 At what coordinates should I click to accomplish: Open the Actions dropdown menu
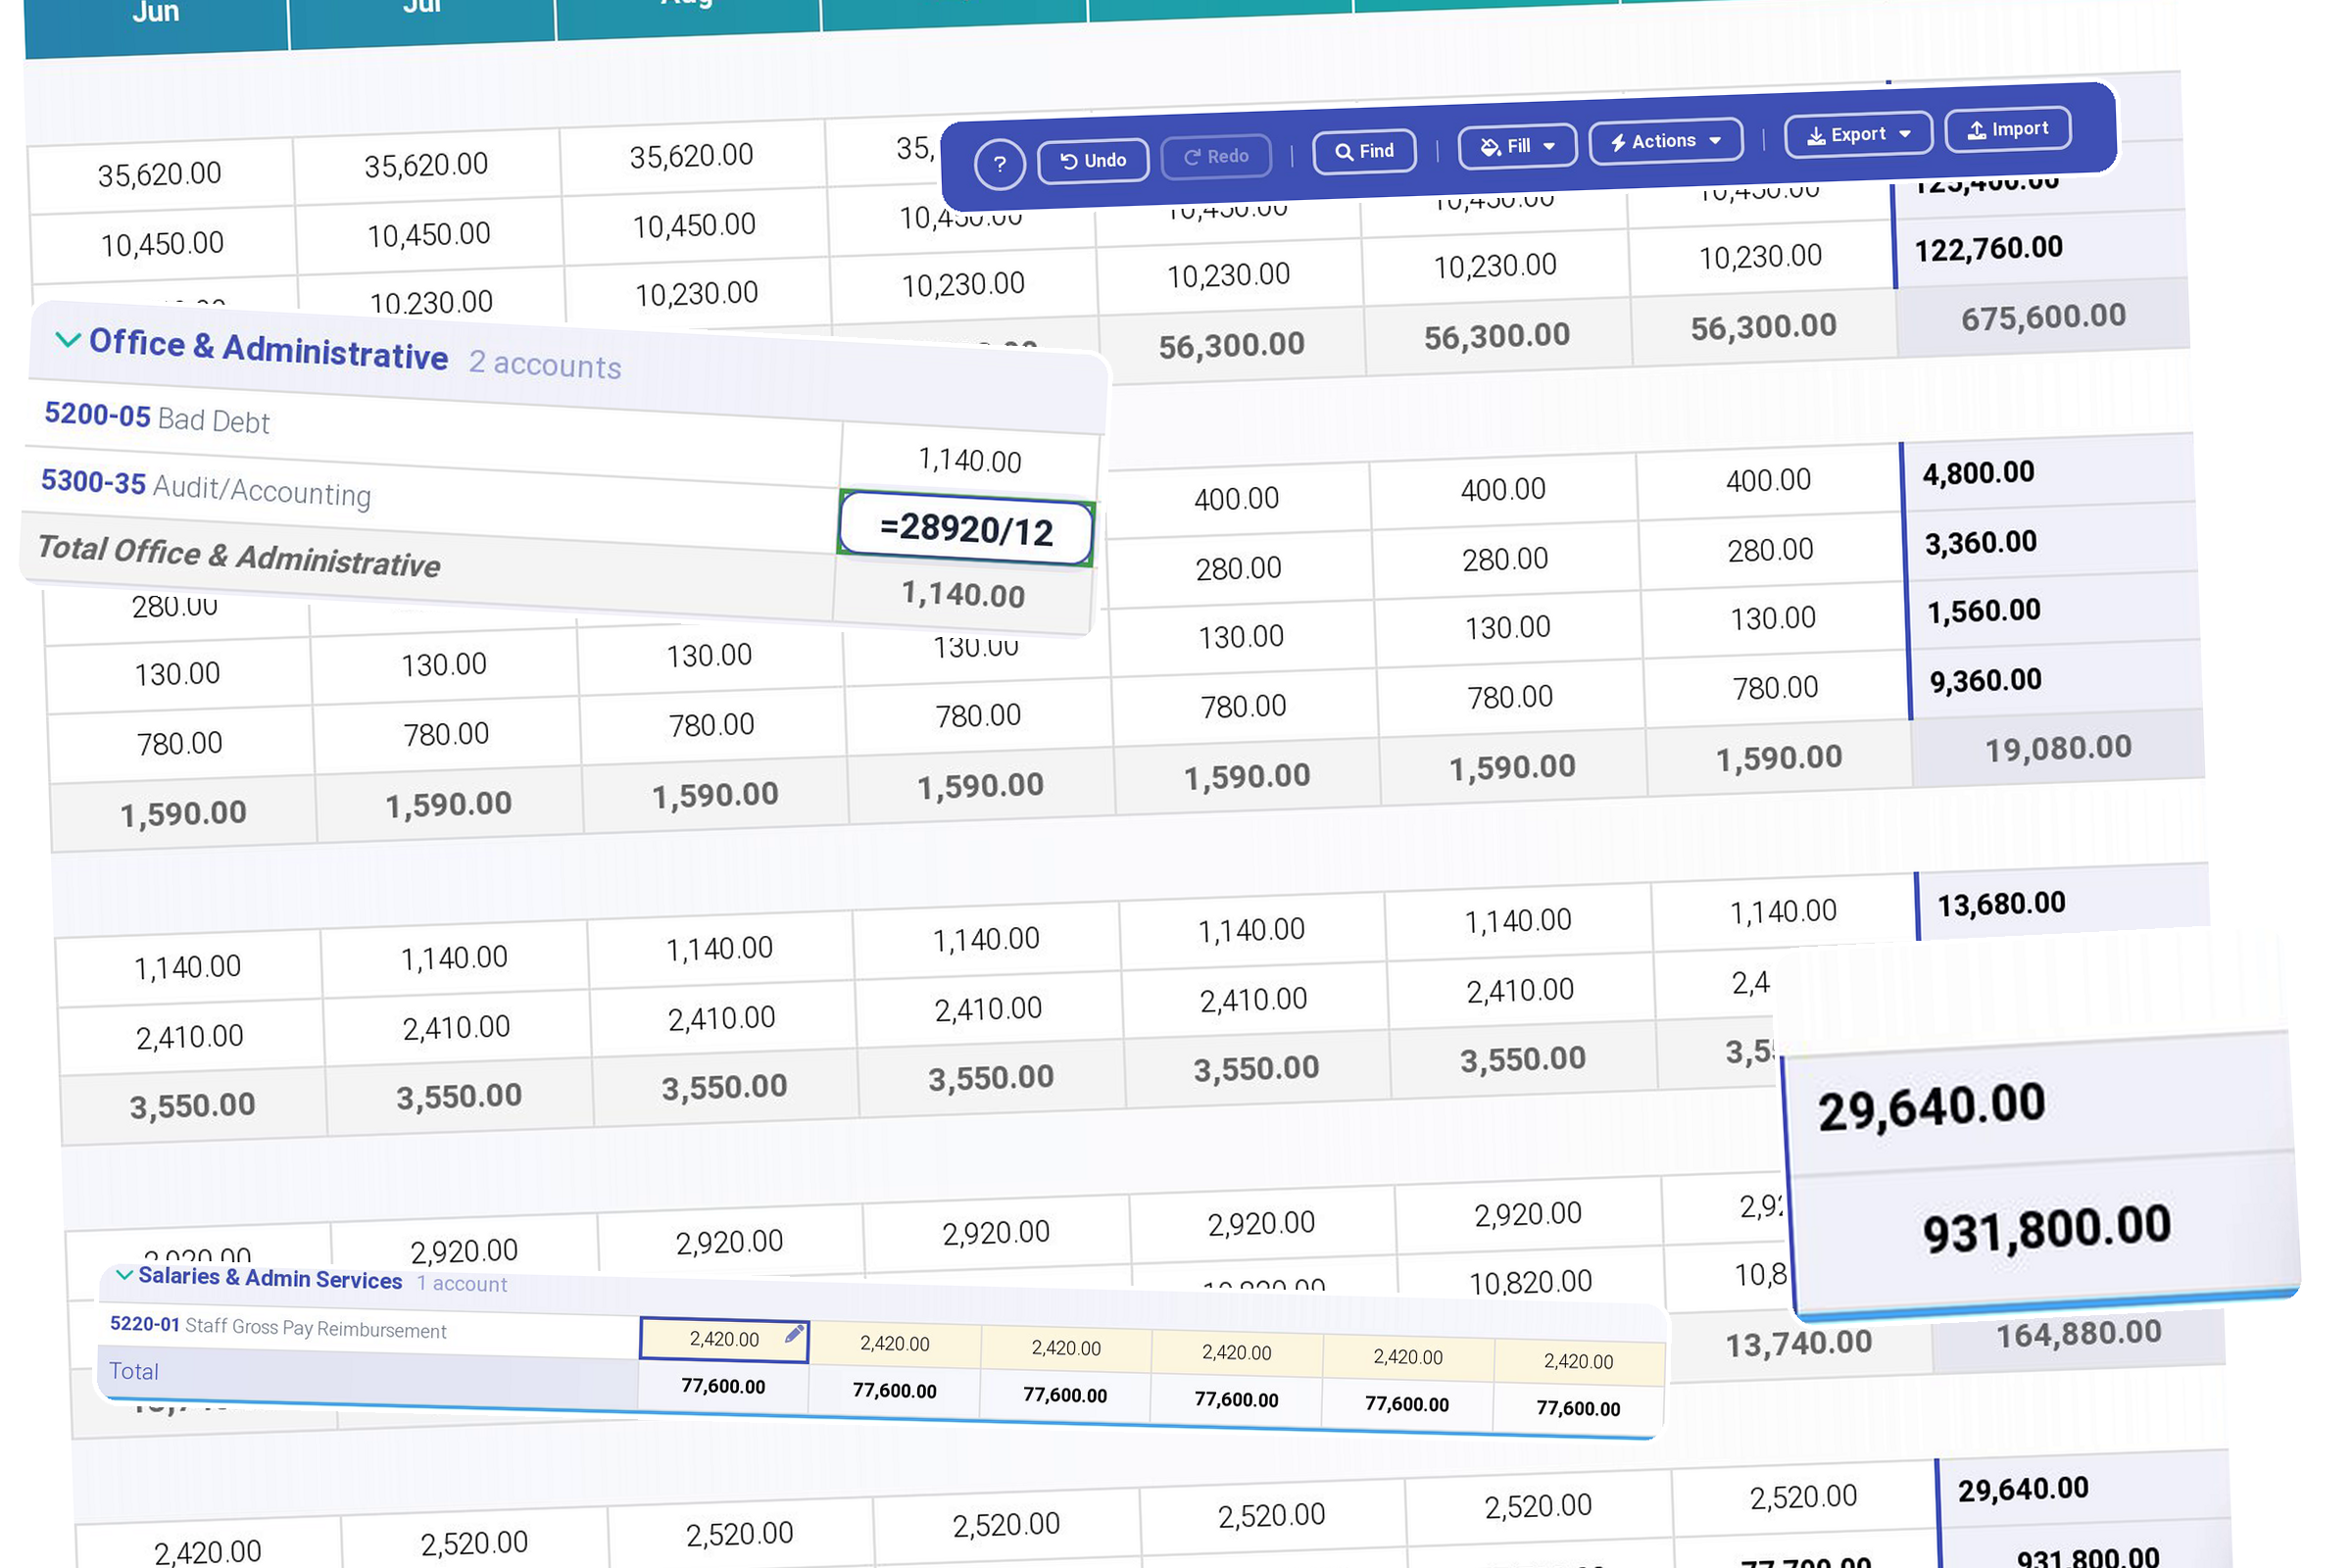point(1664,141)
